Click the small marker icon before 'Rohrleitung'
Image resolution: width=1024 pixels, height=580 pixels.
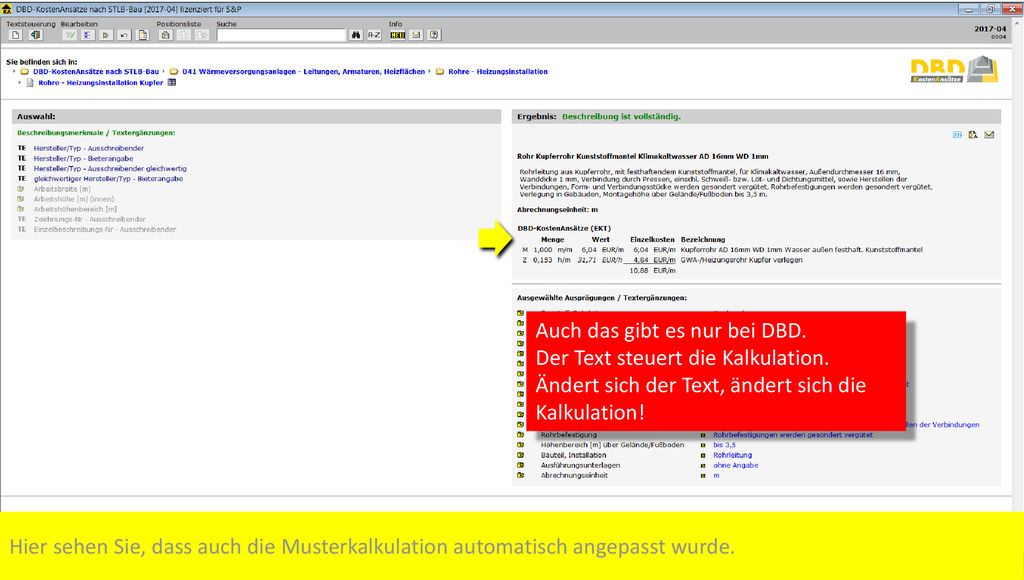pyautogui.click(x=703, y=455)
